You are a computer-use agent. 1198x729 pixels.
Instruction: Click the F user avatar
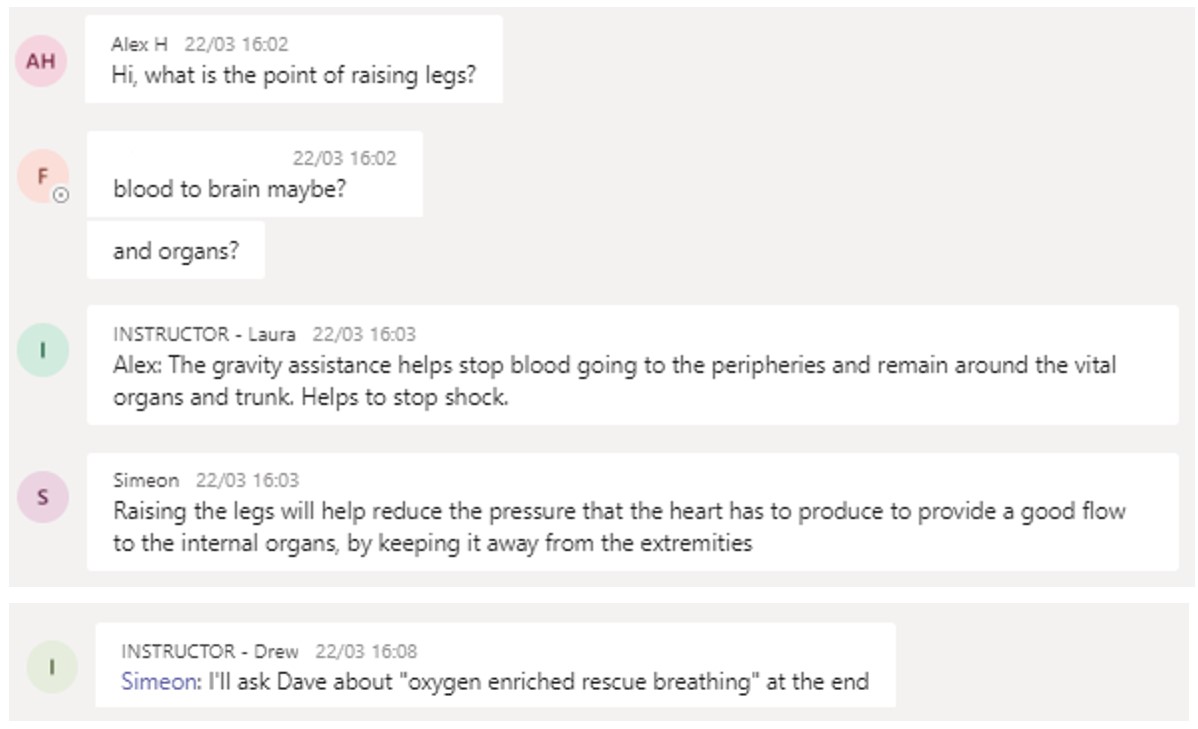[43, 176]
